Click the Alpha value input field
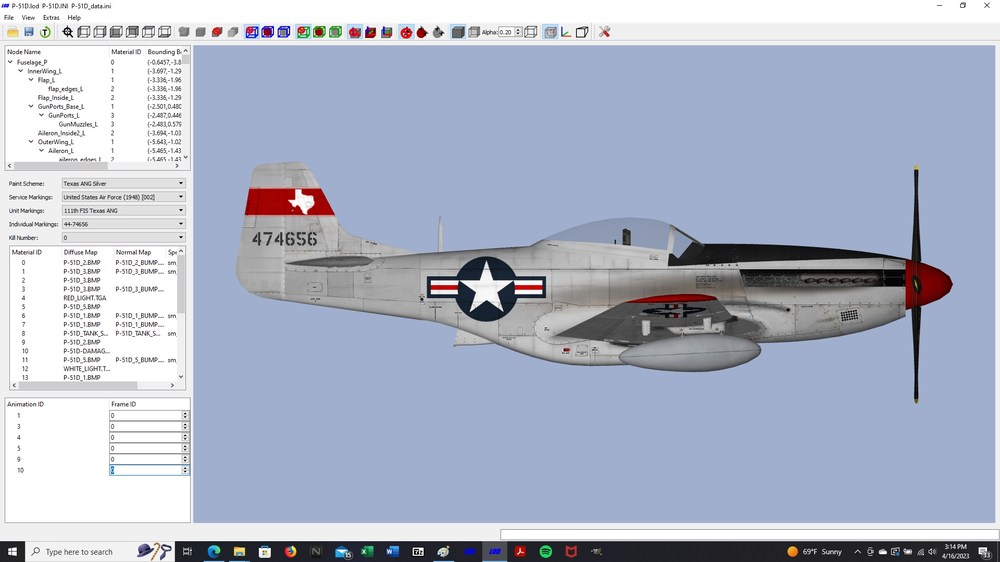1000x562 pixels. [506, 32]
